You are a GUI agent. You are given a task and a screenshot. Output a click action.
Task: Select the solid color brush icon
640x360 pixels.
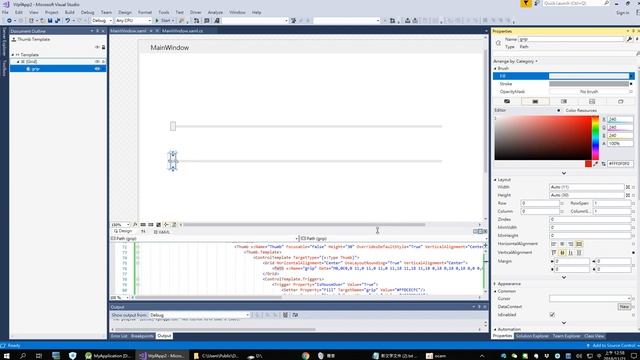[535, 101]
